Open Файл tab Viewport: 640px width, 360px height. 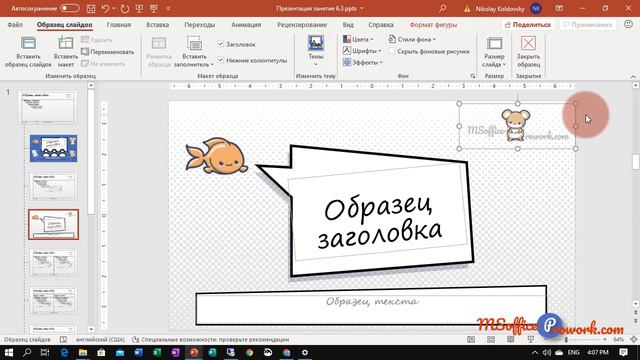tap(15, 24)
